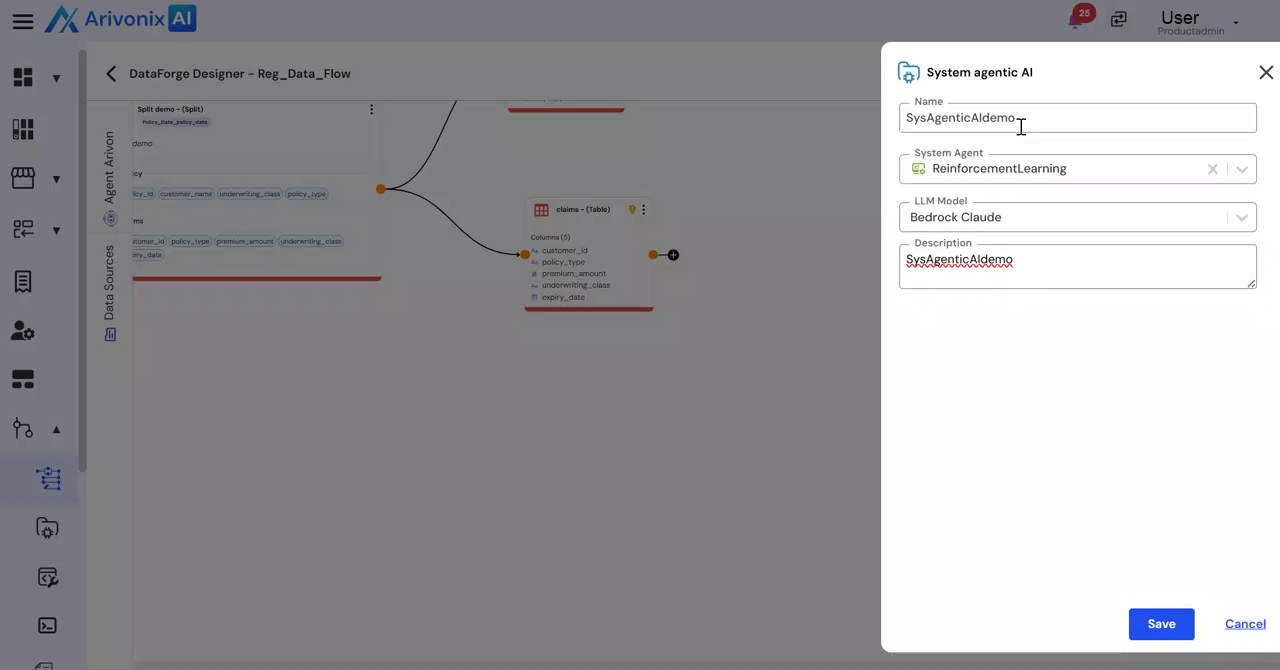Expand the System Agent dropdown
This screenshot has height=670, width=1280.
pyautogui.click(x=1241, y=169)
